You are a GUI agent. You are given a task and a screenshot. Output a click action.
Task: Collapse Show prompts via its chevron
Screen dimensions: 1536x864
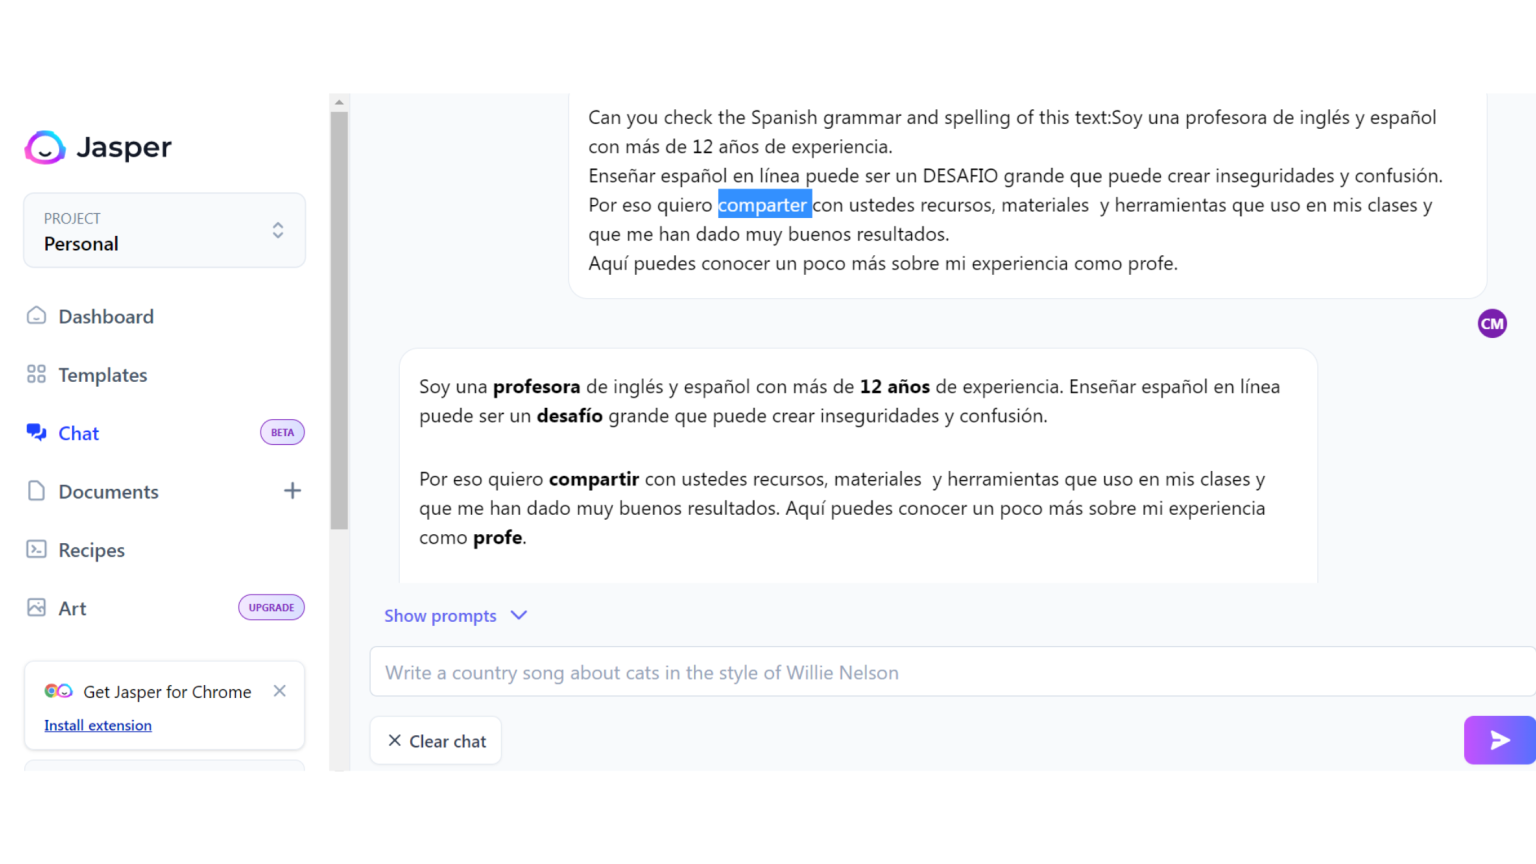tap(519, 615)
